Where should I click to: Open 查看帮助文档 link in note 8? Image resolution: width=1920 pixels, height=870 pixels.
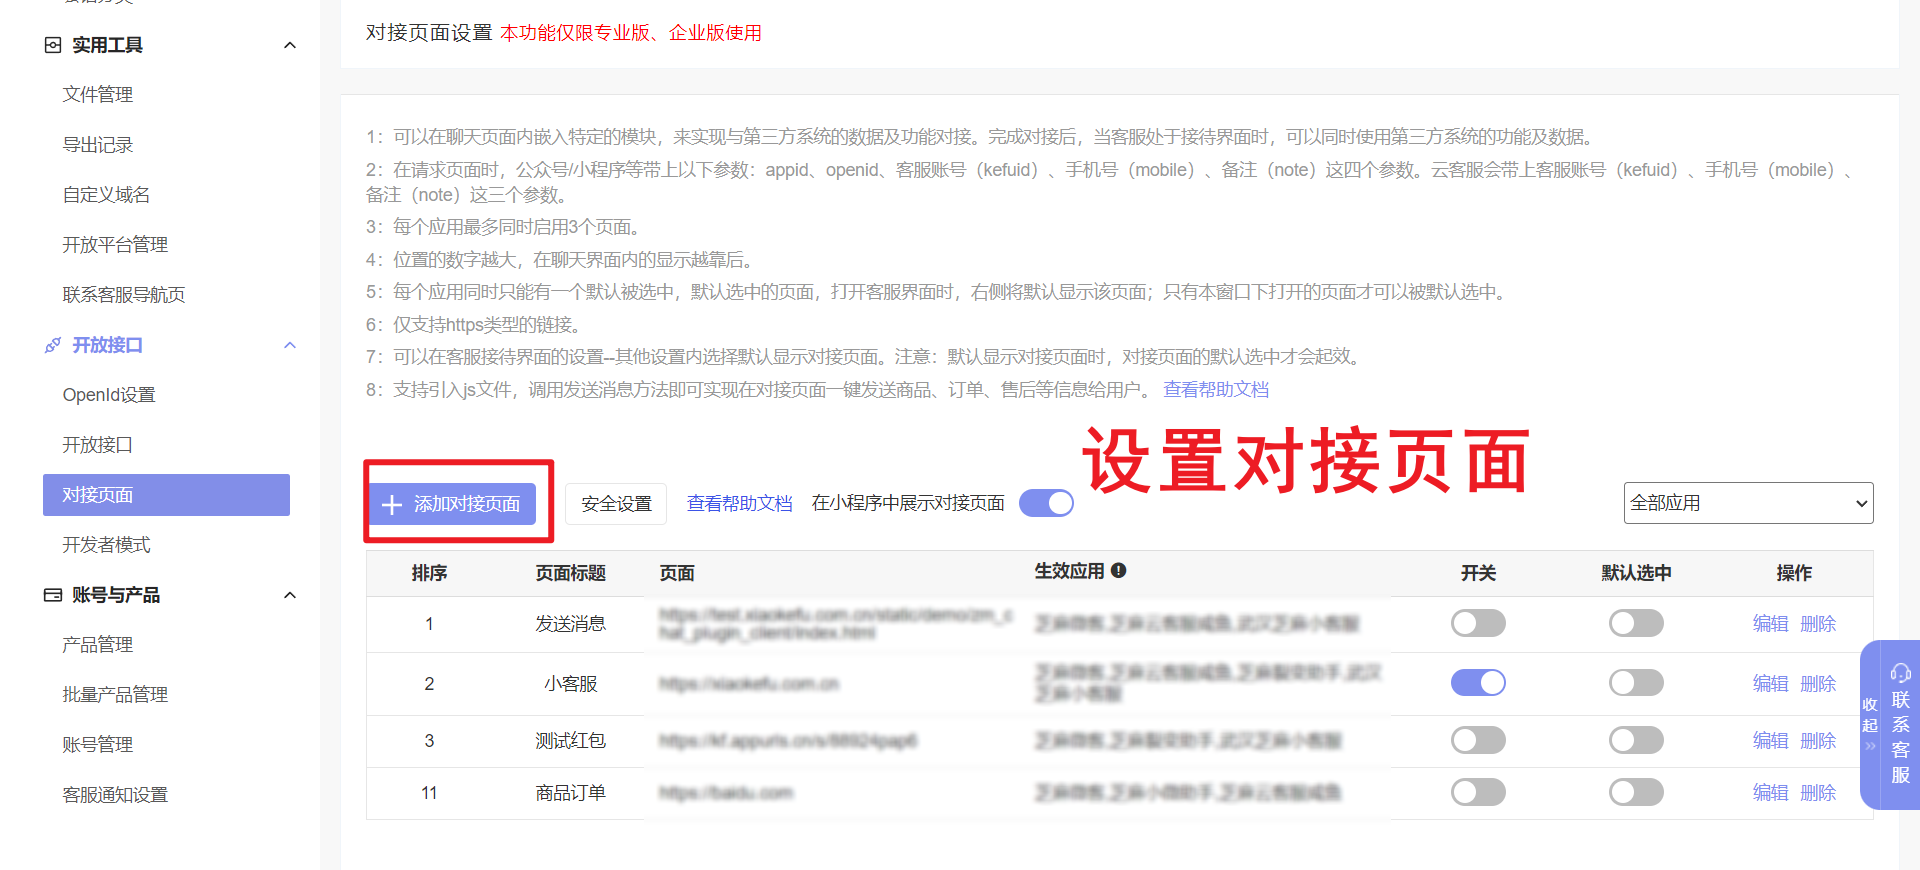1216,390
